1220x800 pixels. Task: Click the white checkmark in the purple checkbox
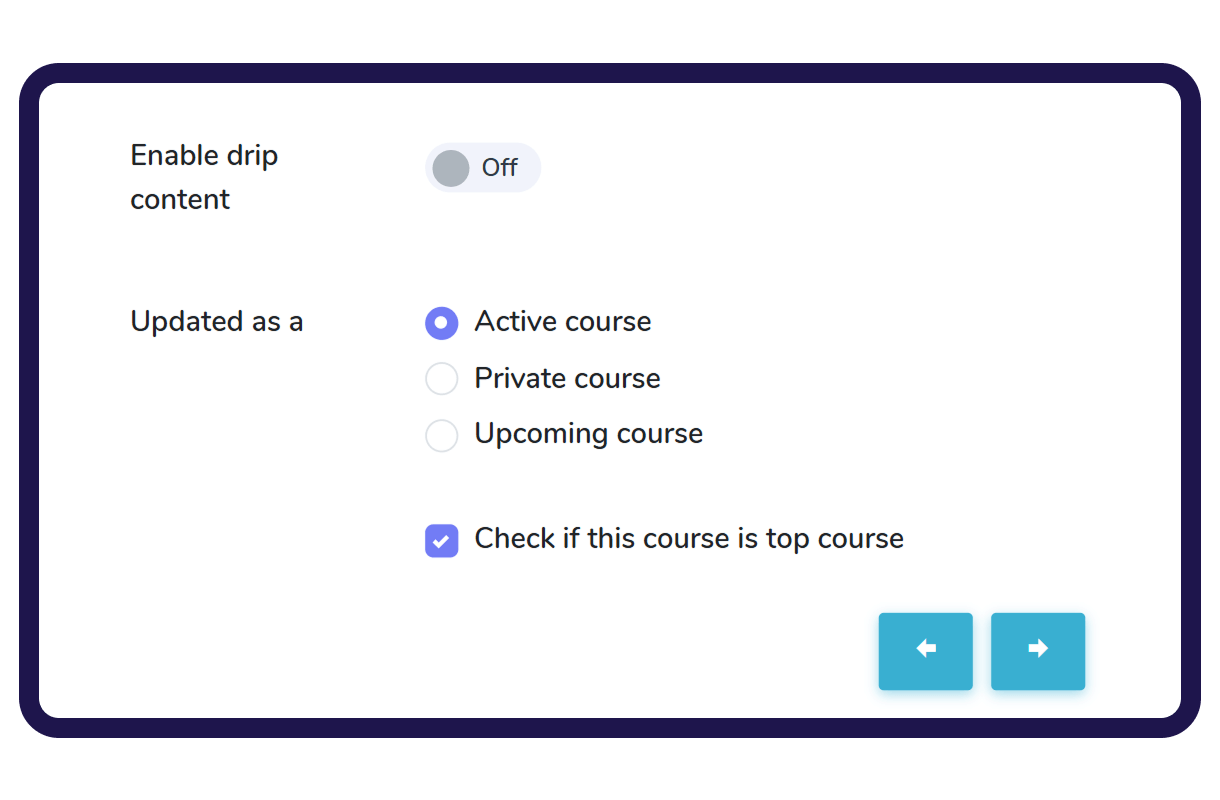tap(441, 541)
